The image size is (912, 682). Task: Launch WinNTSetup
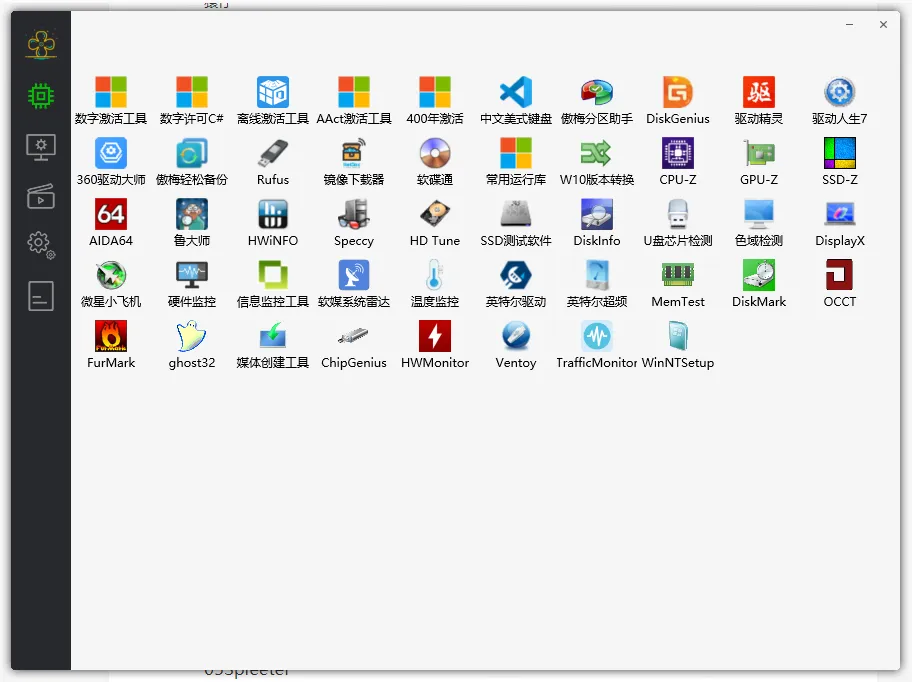[678, 336]
